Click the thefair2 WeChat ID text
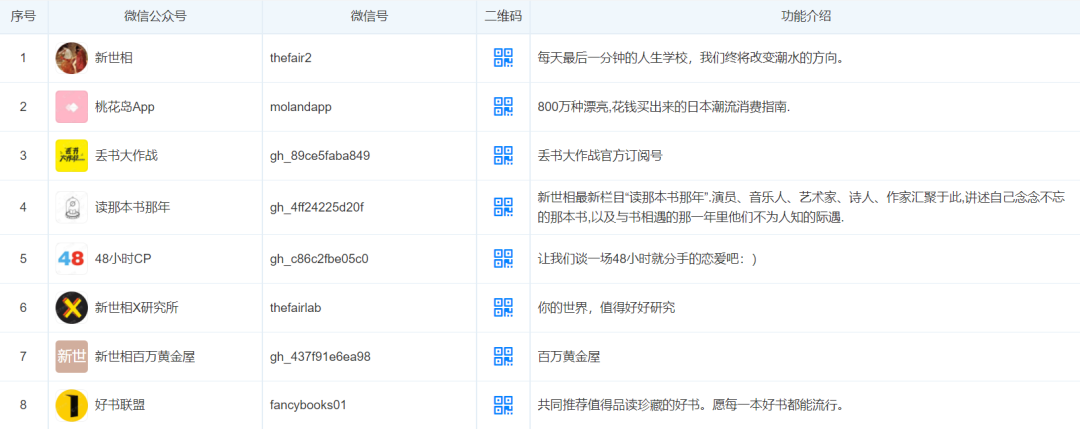Image resolution: width=1080 pixels, height=429 pixels. [x=291, y=58]
